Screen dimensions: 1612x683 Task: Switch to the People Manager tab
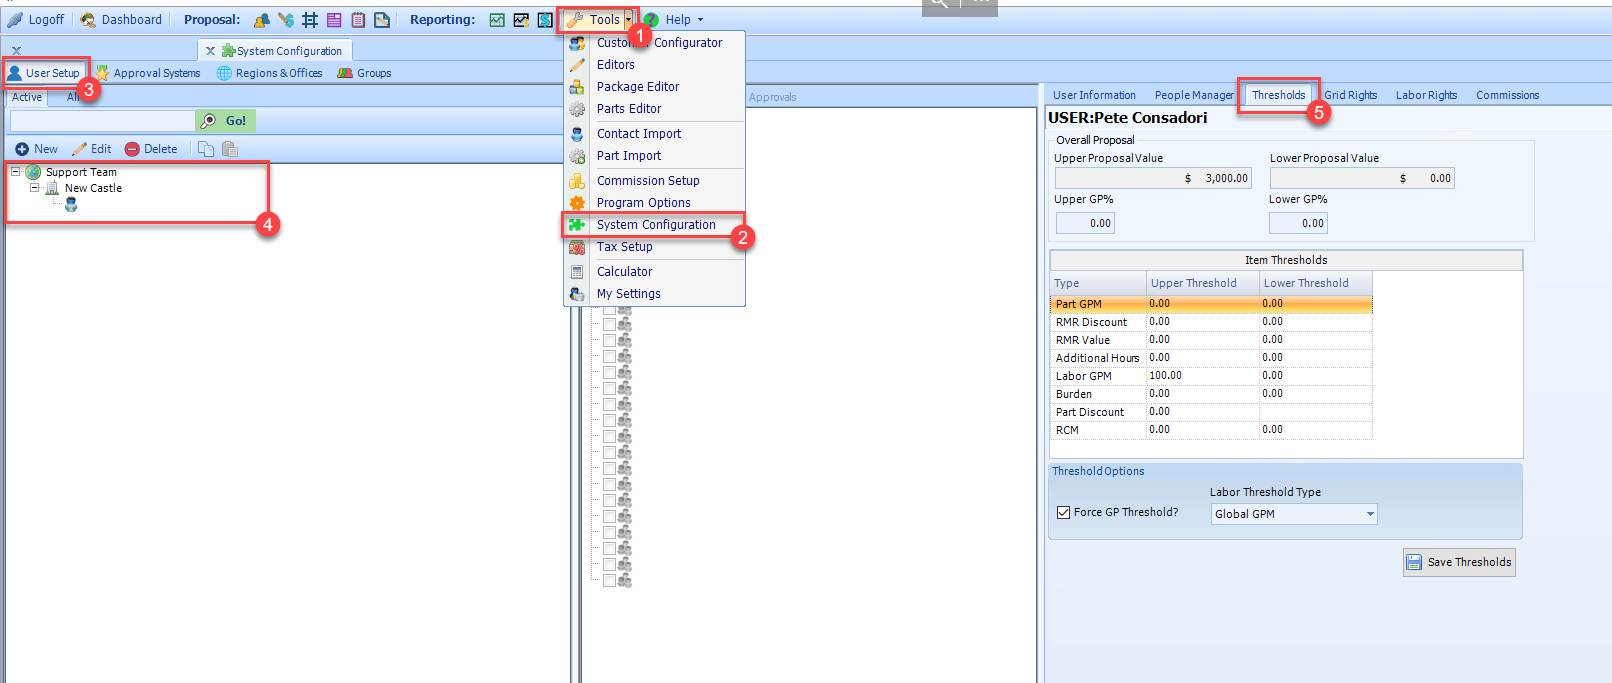click(x=1194, y=95)
